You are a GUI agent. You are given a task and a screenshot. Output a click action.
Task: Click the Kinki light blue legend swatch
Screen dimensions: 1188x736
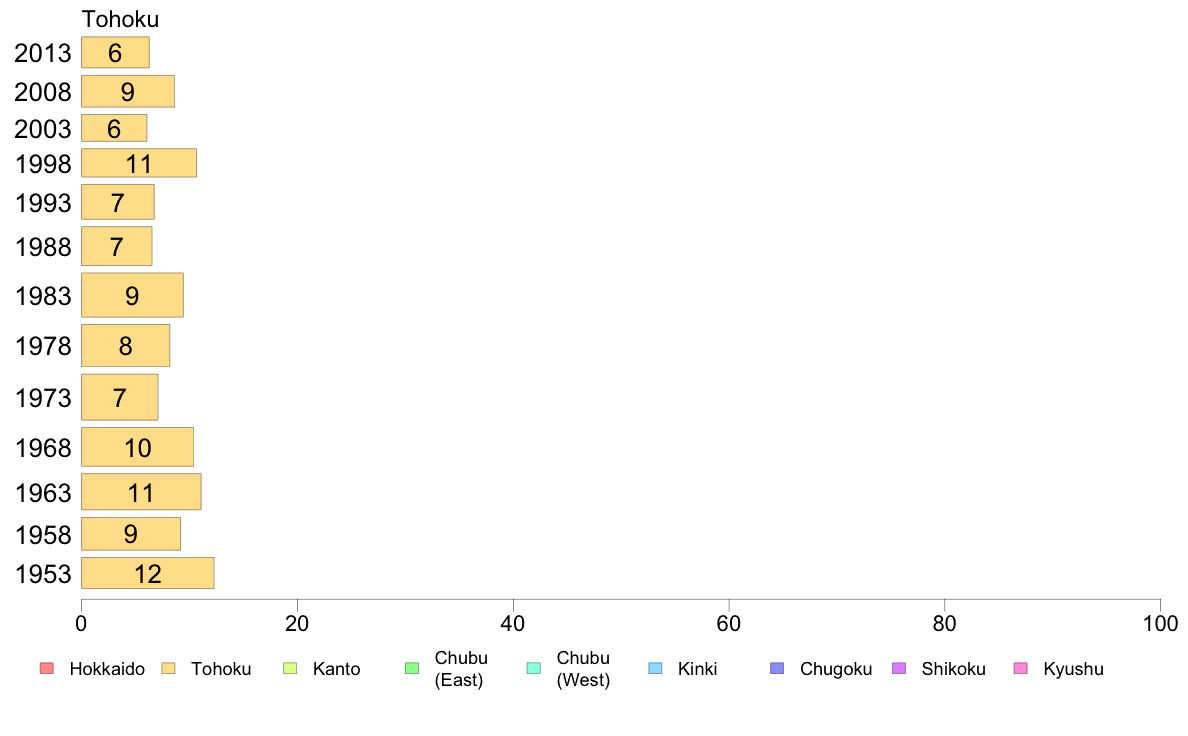[655, 669]
